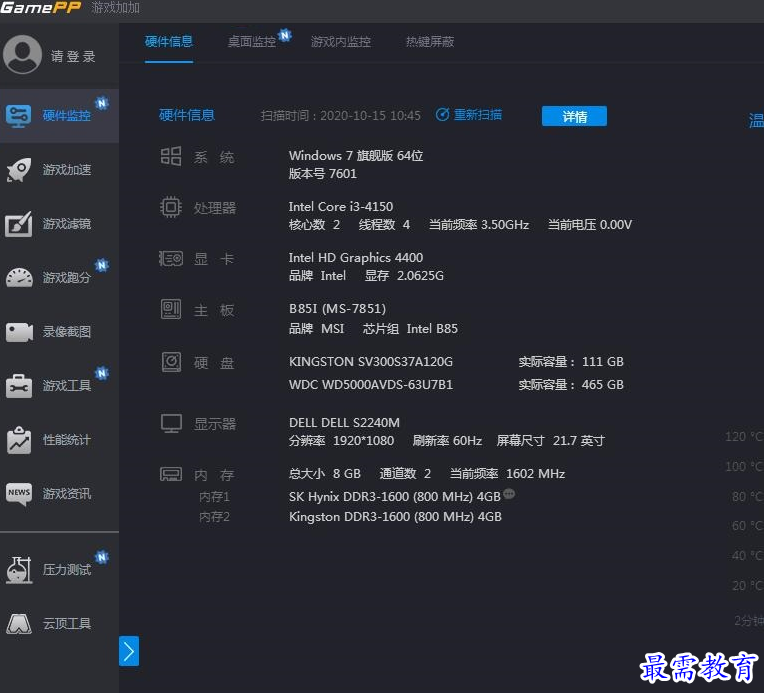Click 核心数 2 value
The height and width of the screenshot is (699, 764).
pos(314,225)
